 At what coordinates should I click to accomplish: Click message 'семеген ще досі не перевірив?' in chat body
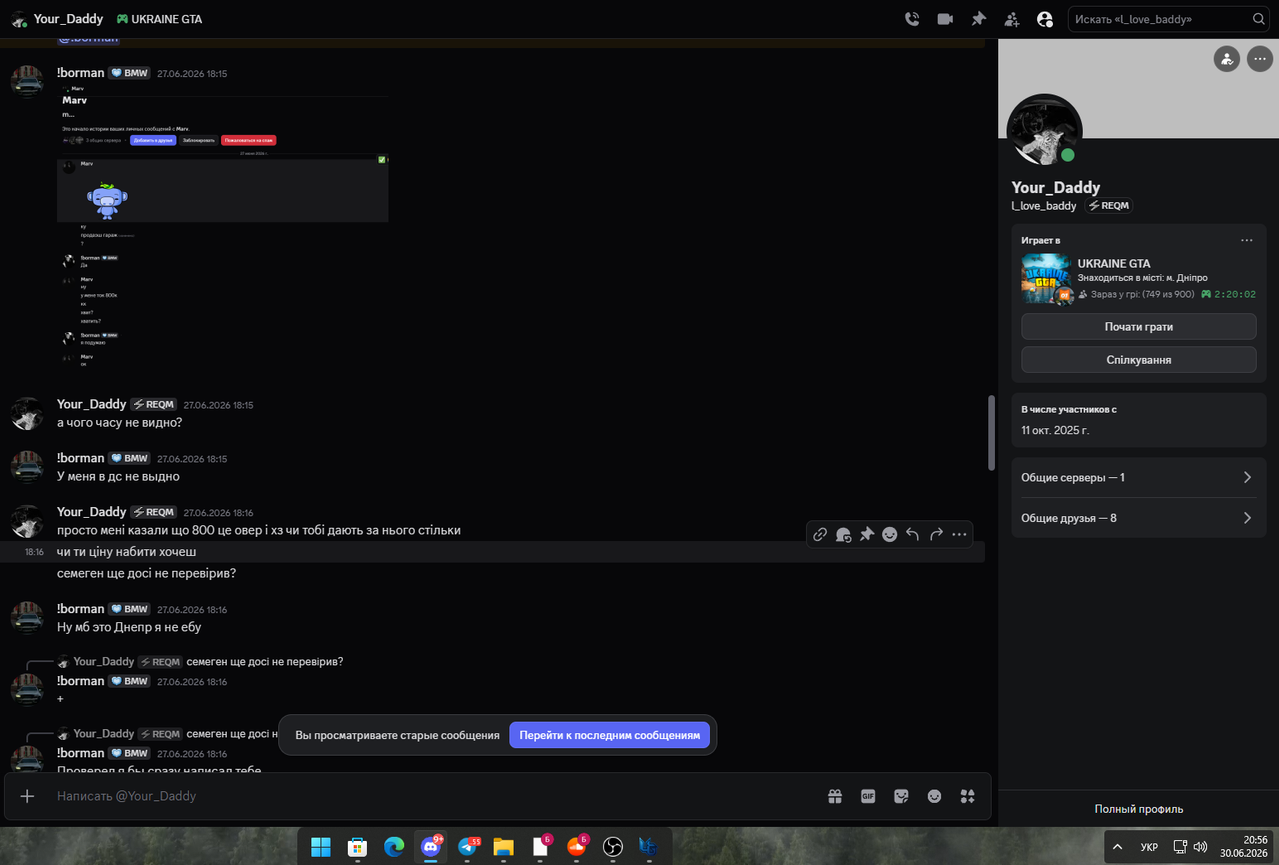(146, 573)
